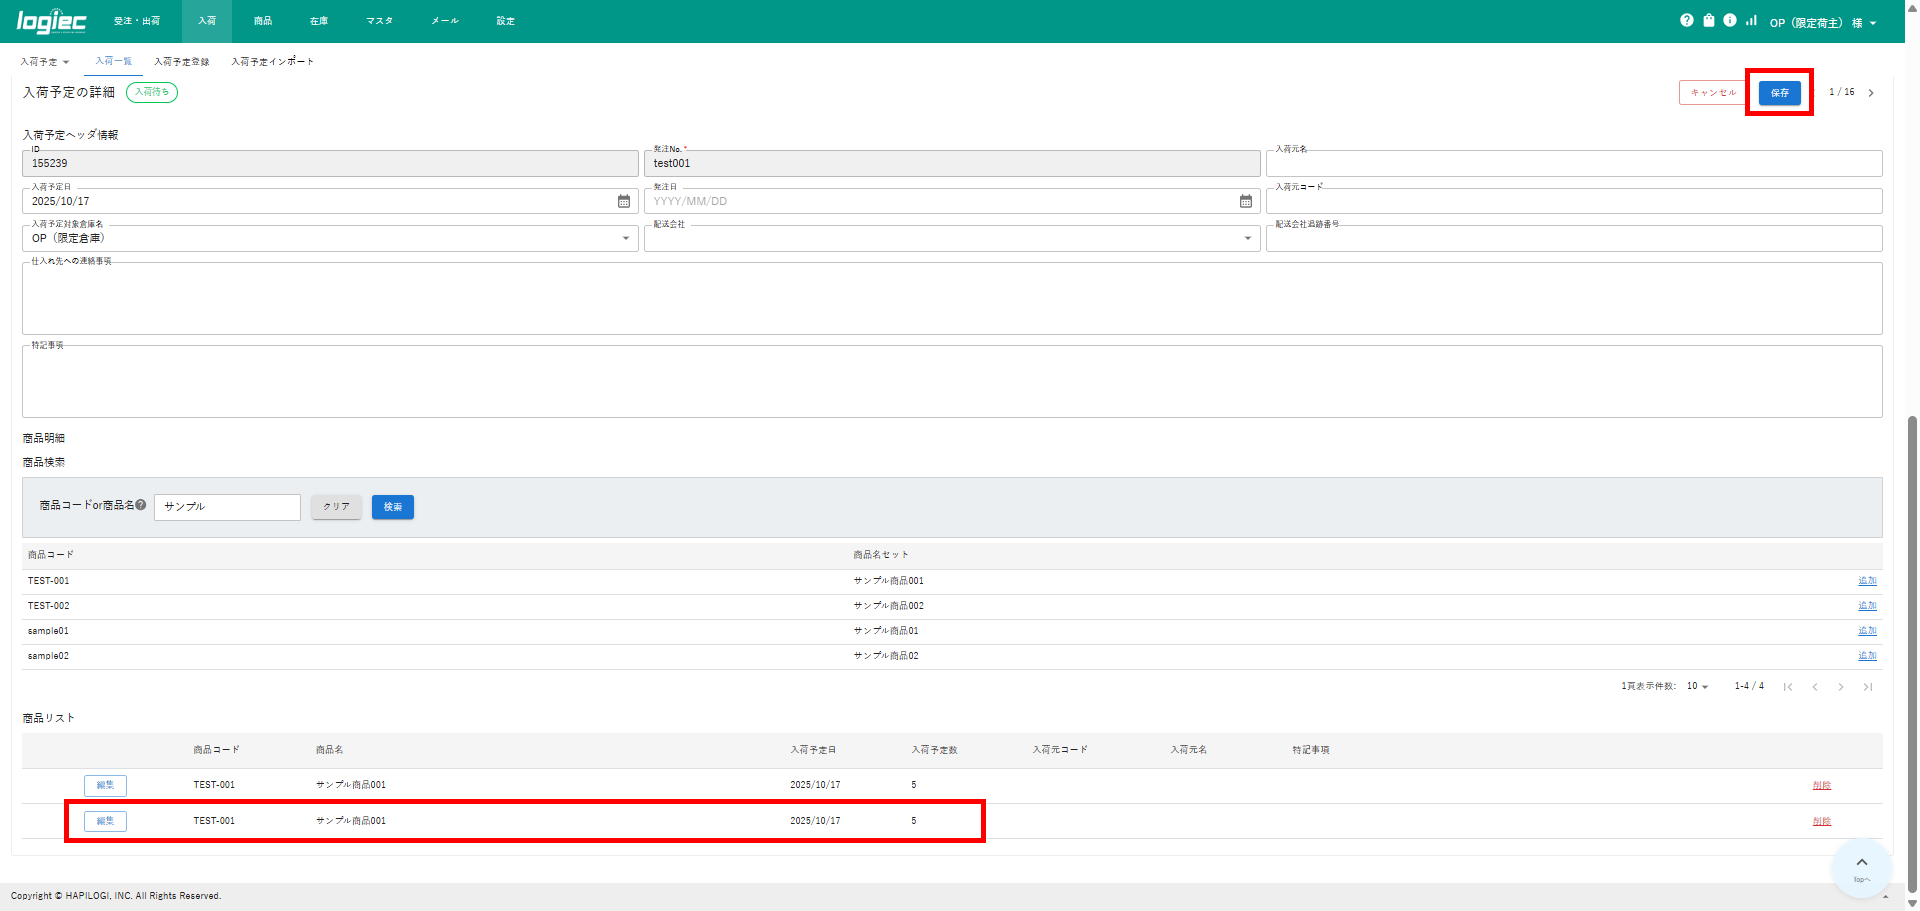Viewport: 1920px width, 911px height.
Task: Click the shopping bag icon in header
Action: pos(1709,20)
